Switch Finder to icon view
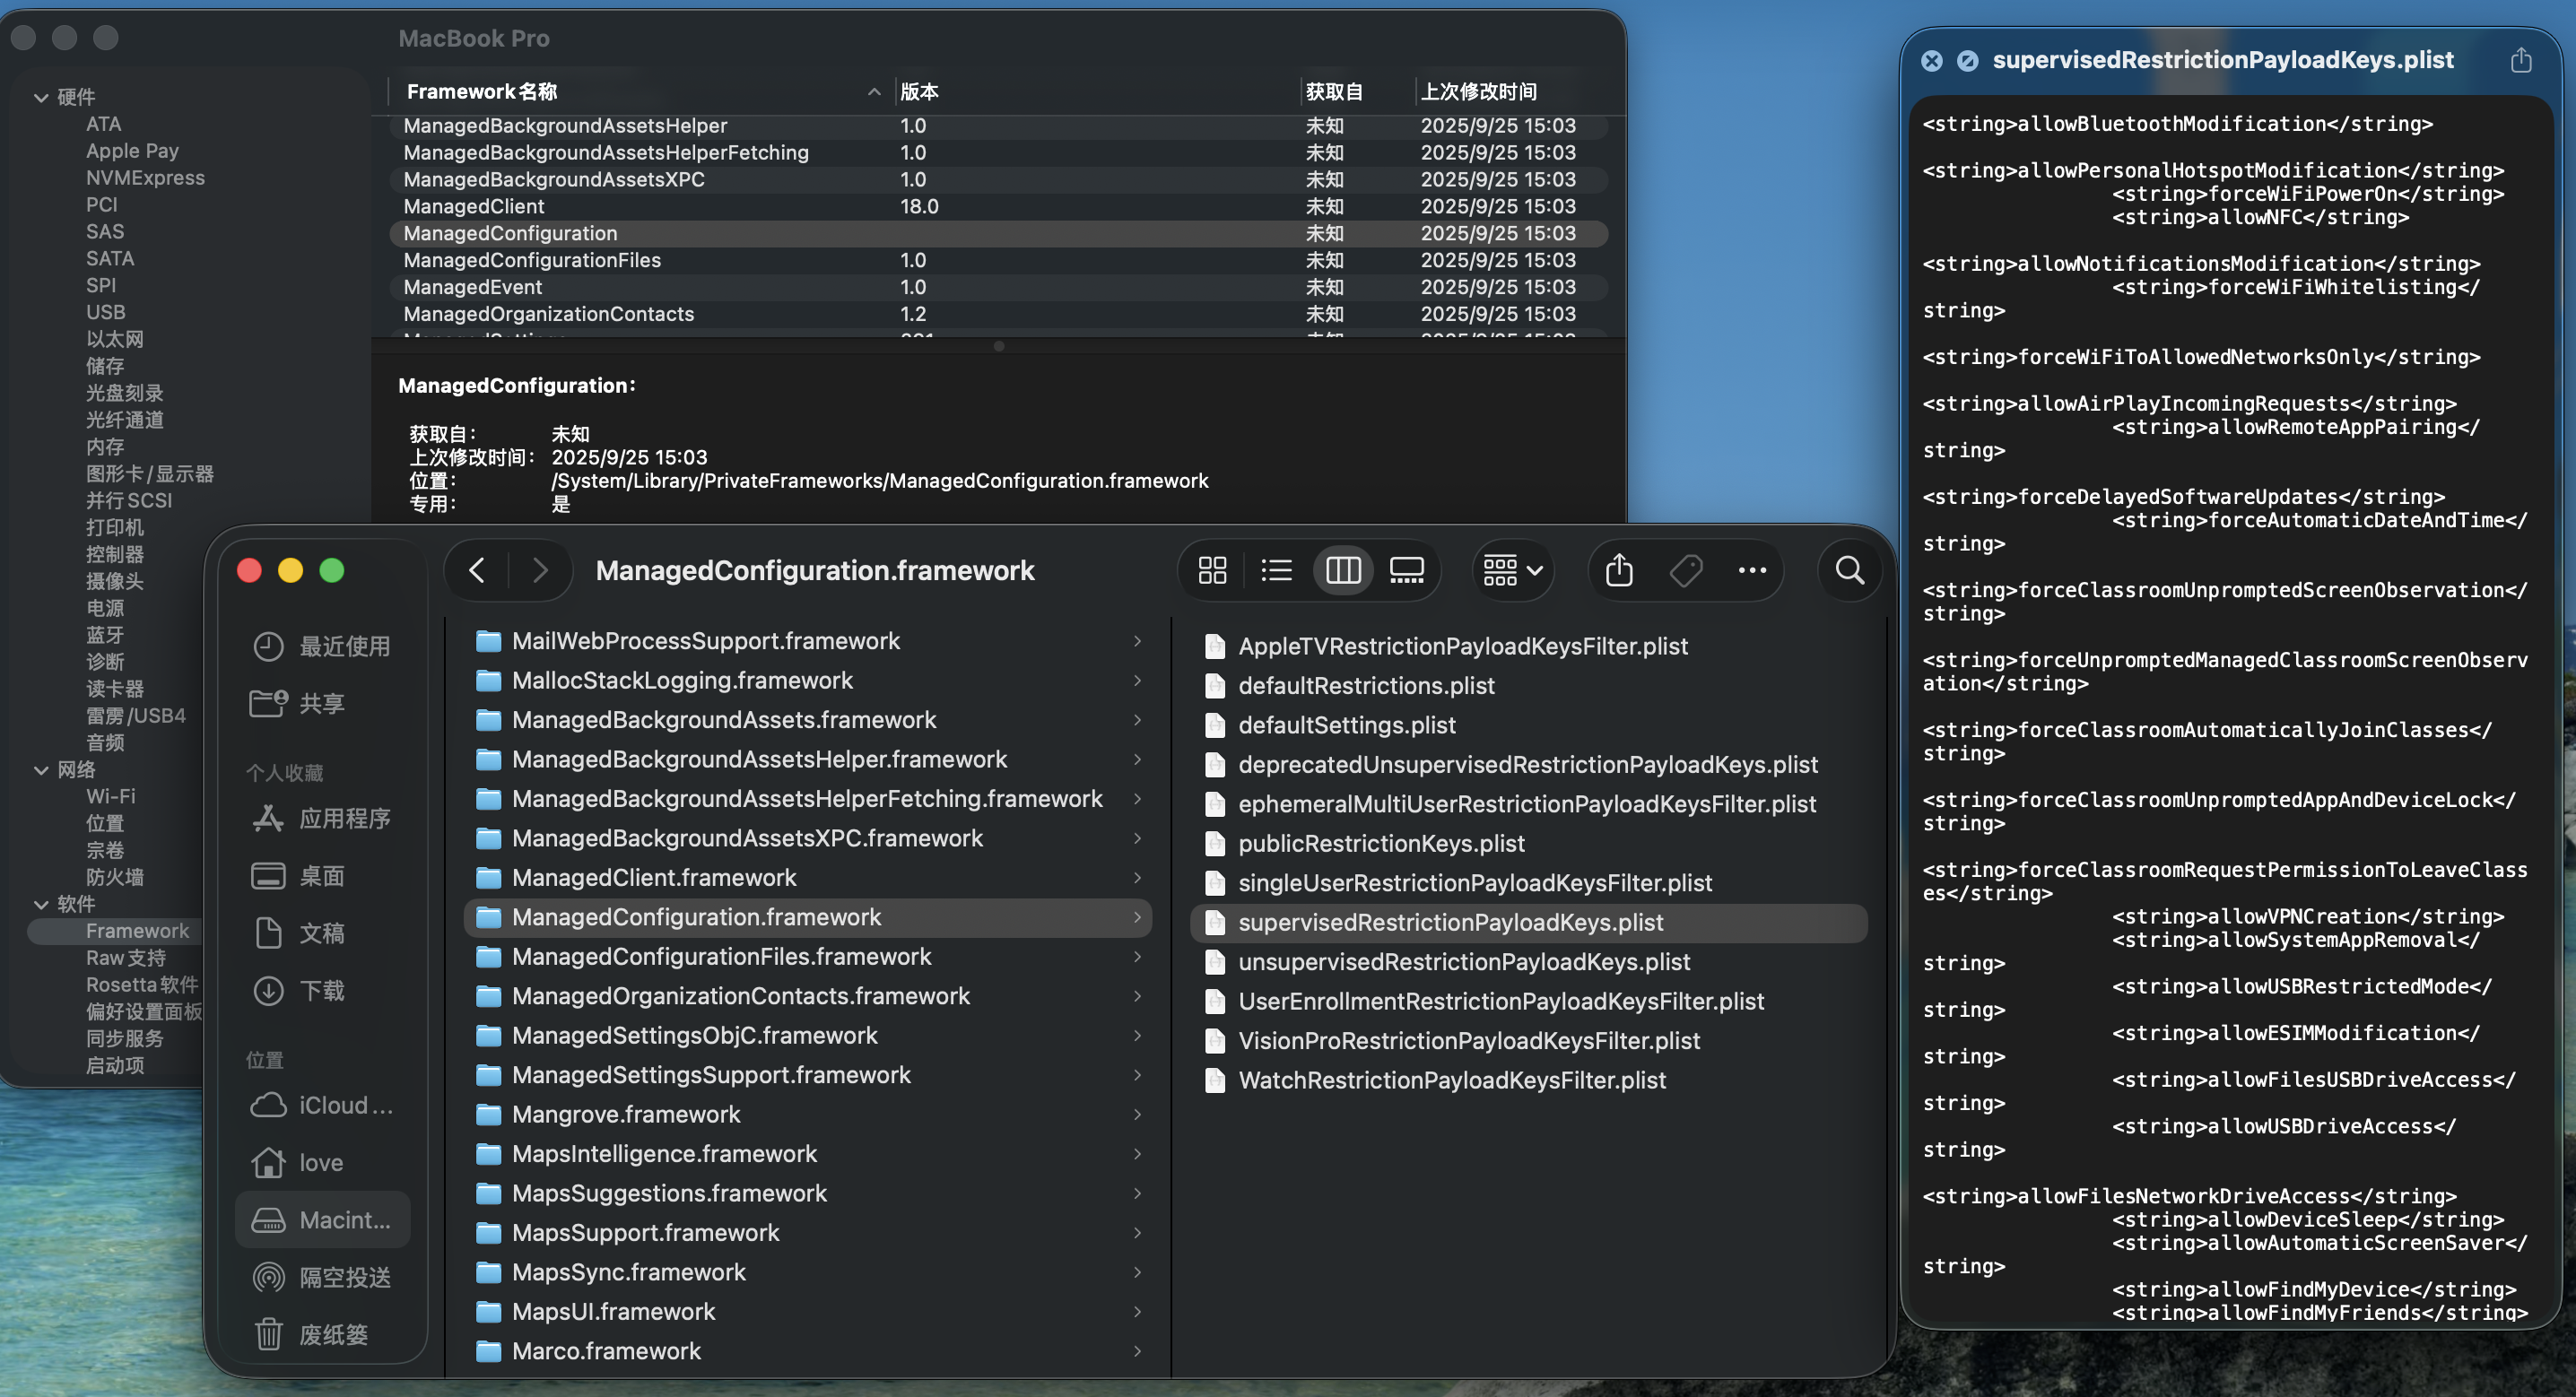The height and width of the screenshot is (1397, 2576). tap(1212, 570)
